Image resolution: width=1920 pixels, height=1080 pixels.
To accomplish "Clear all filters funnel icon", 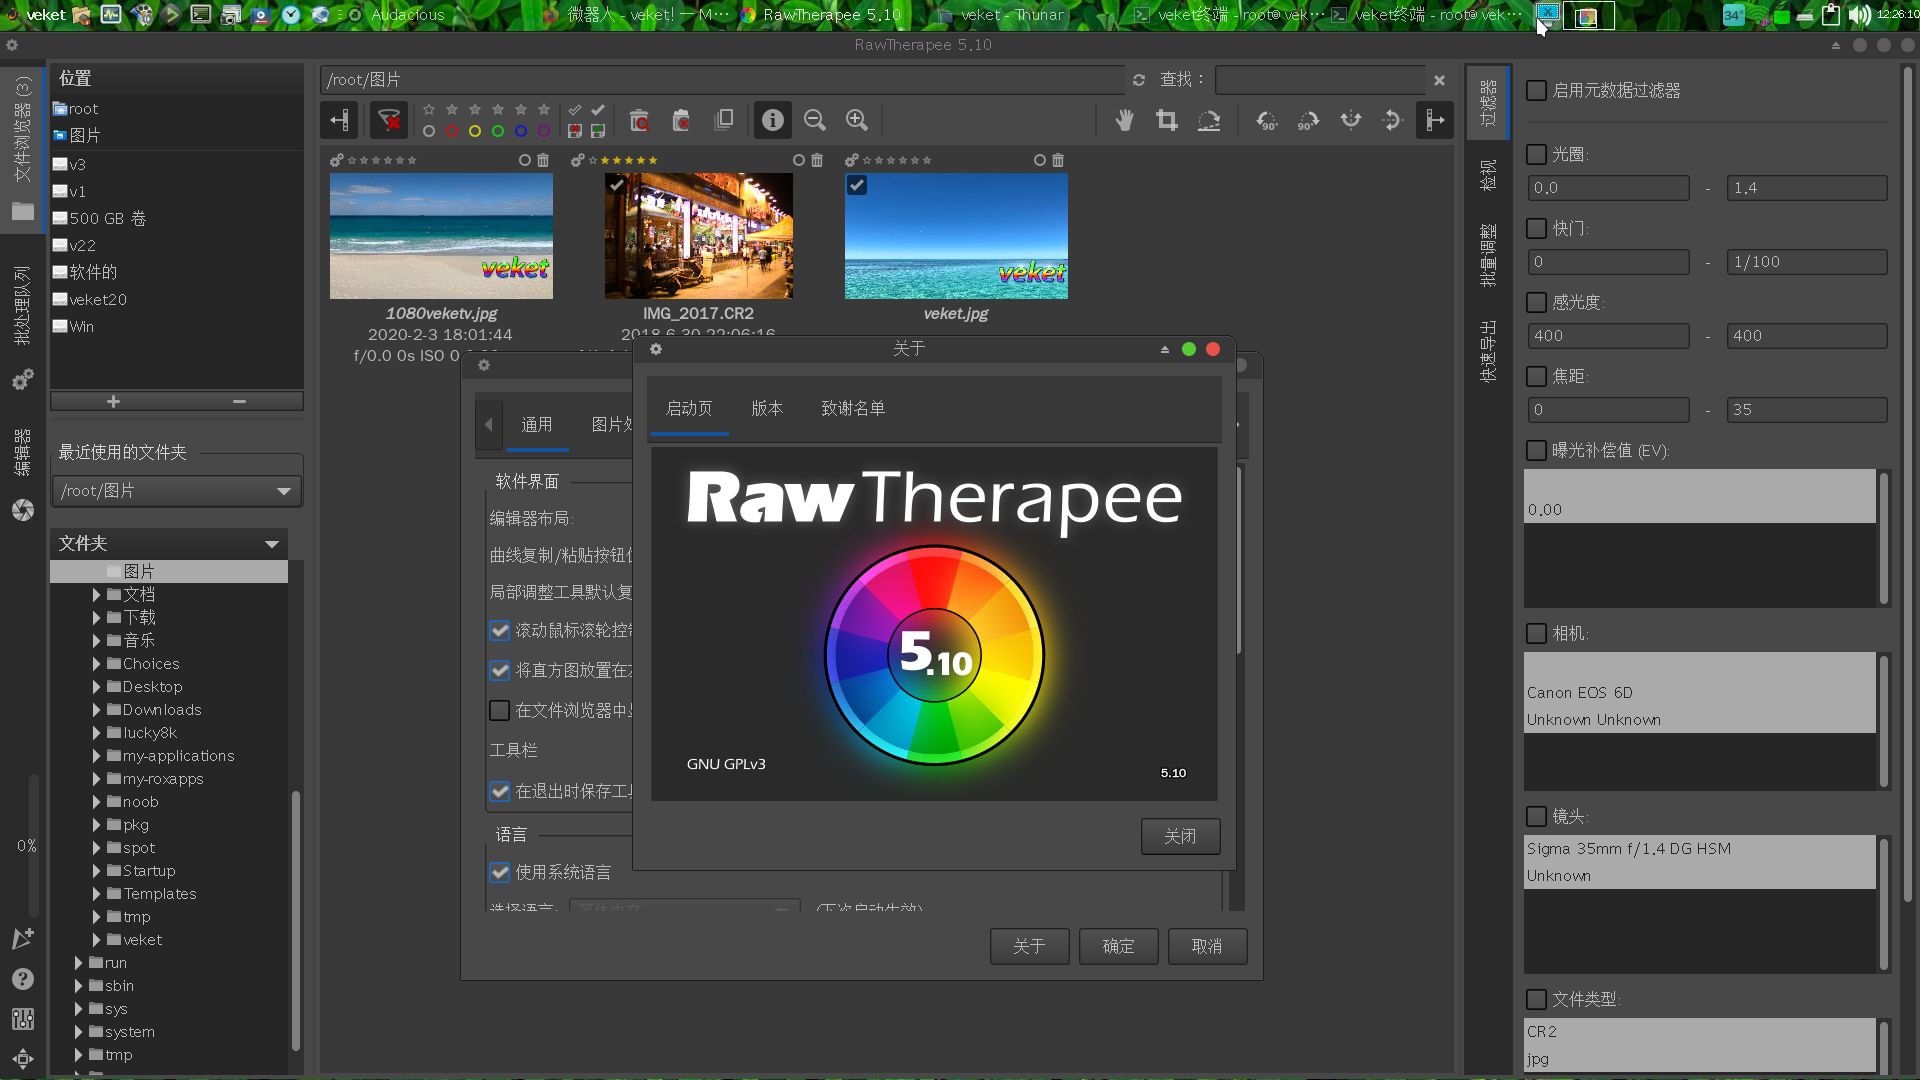I will click(x=389, y=121).
